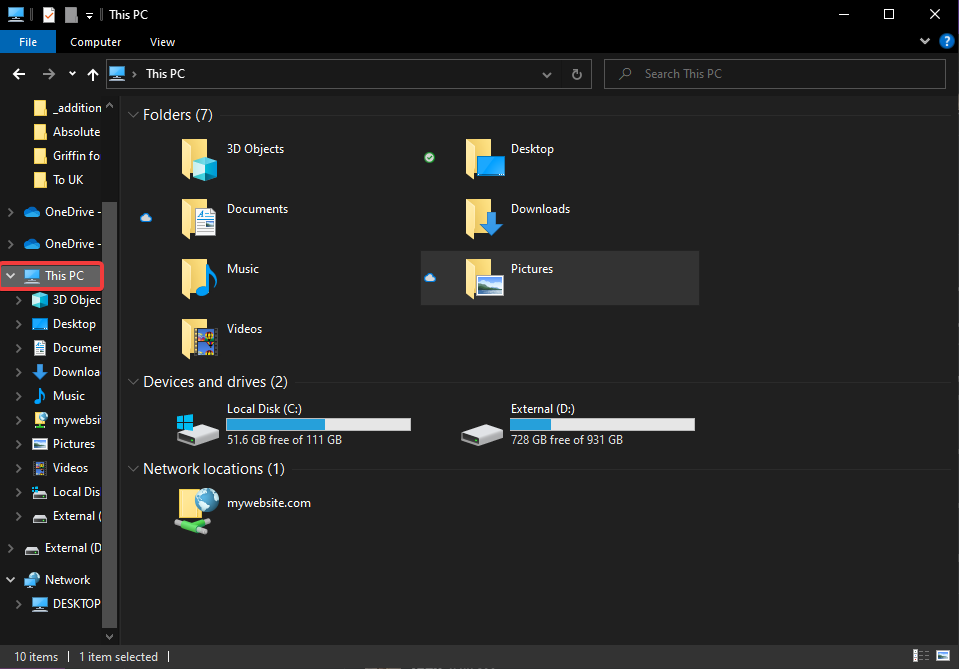
Task: Collapse the This PC tree node
Action: (x=10, y=276)
